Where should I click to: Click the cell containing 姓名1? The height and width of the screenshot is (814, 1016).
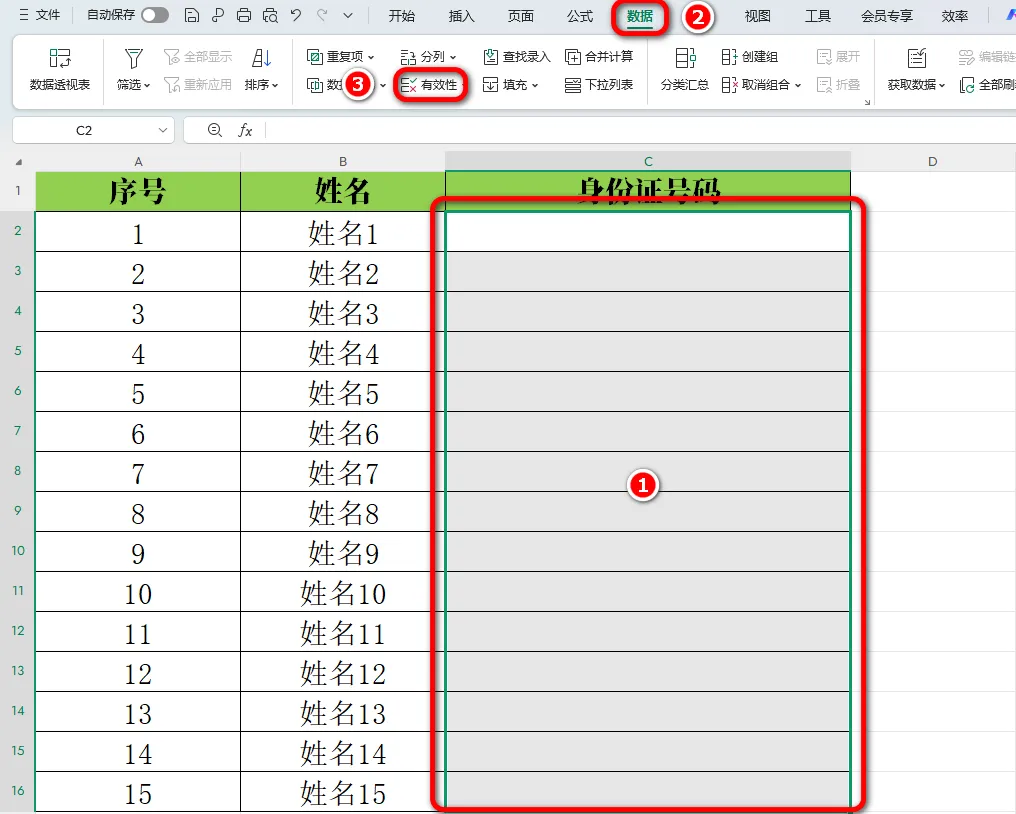343,232
